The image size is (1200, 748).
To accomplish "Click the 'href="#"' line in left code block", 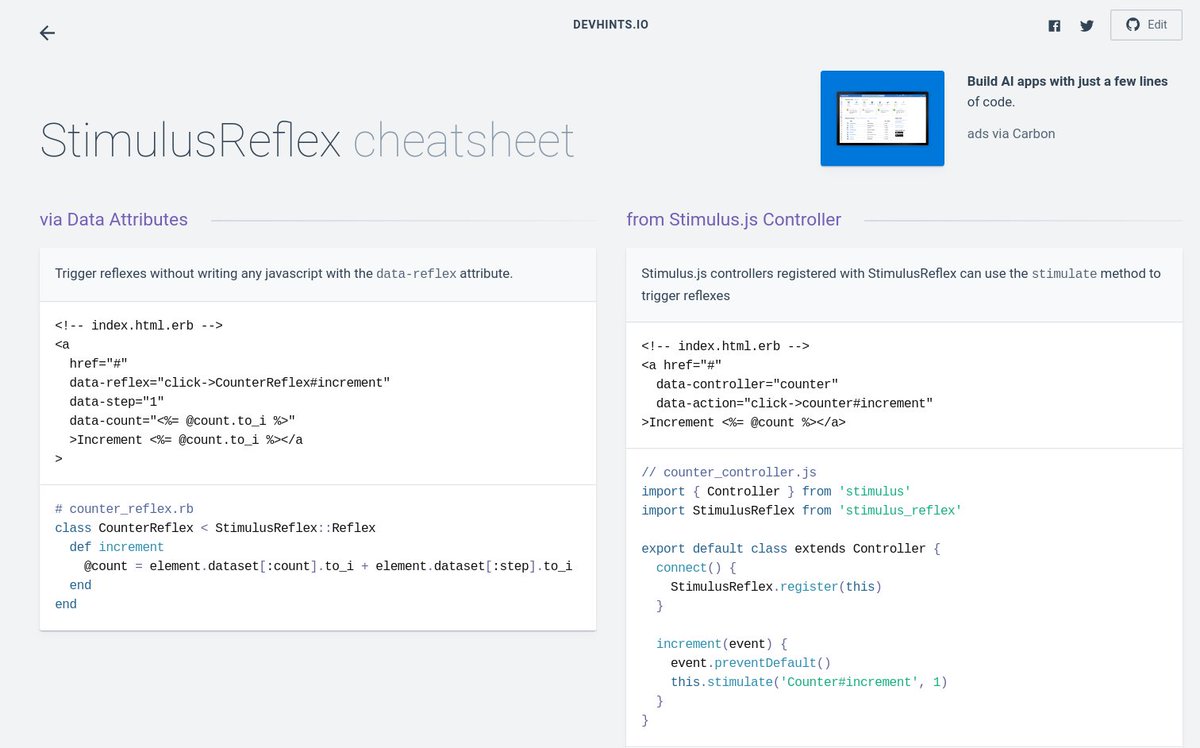I will tap(98, 363).
